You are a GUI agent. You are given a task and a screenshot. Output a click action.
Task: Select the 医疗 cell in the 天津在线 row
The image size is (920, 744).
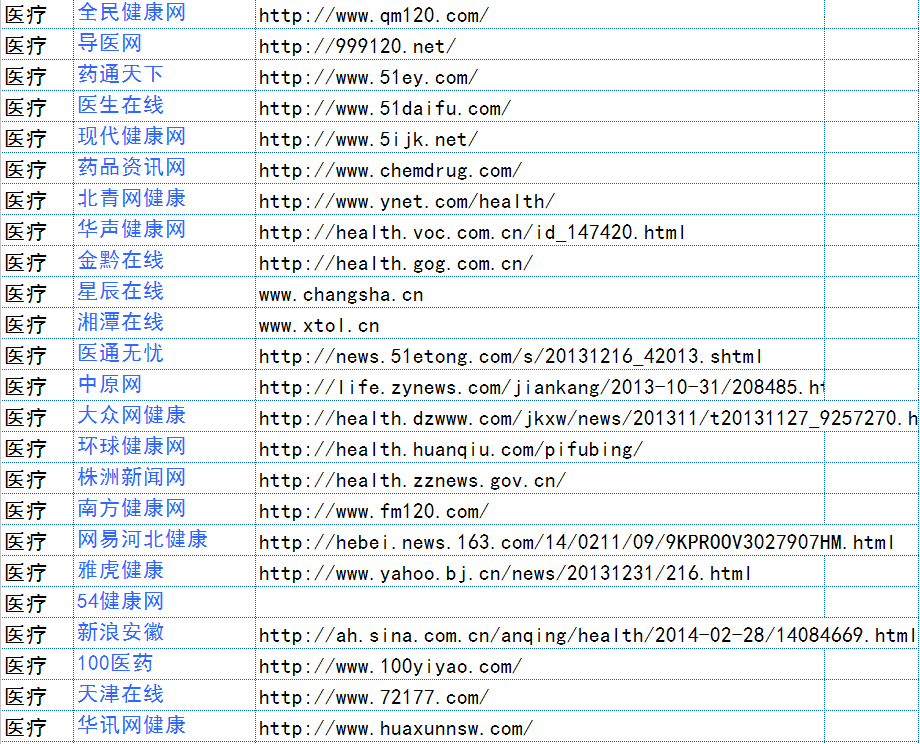37,696
